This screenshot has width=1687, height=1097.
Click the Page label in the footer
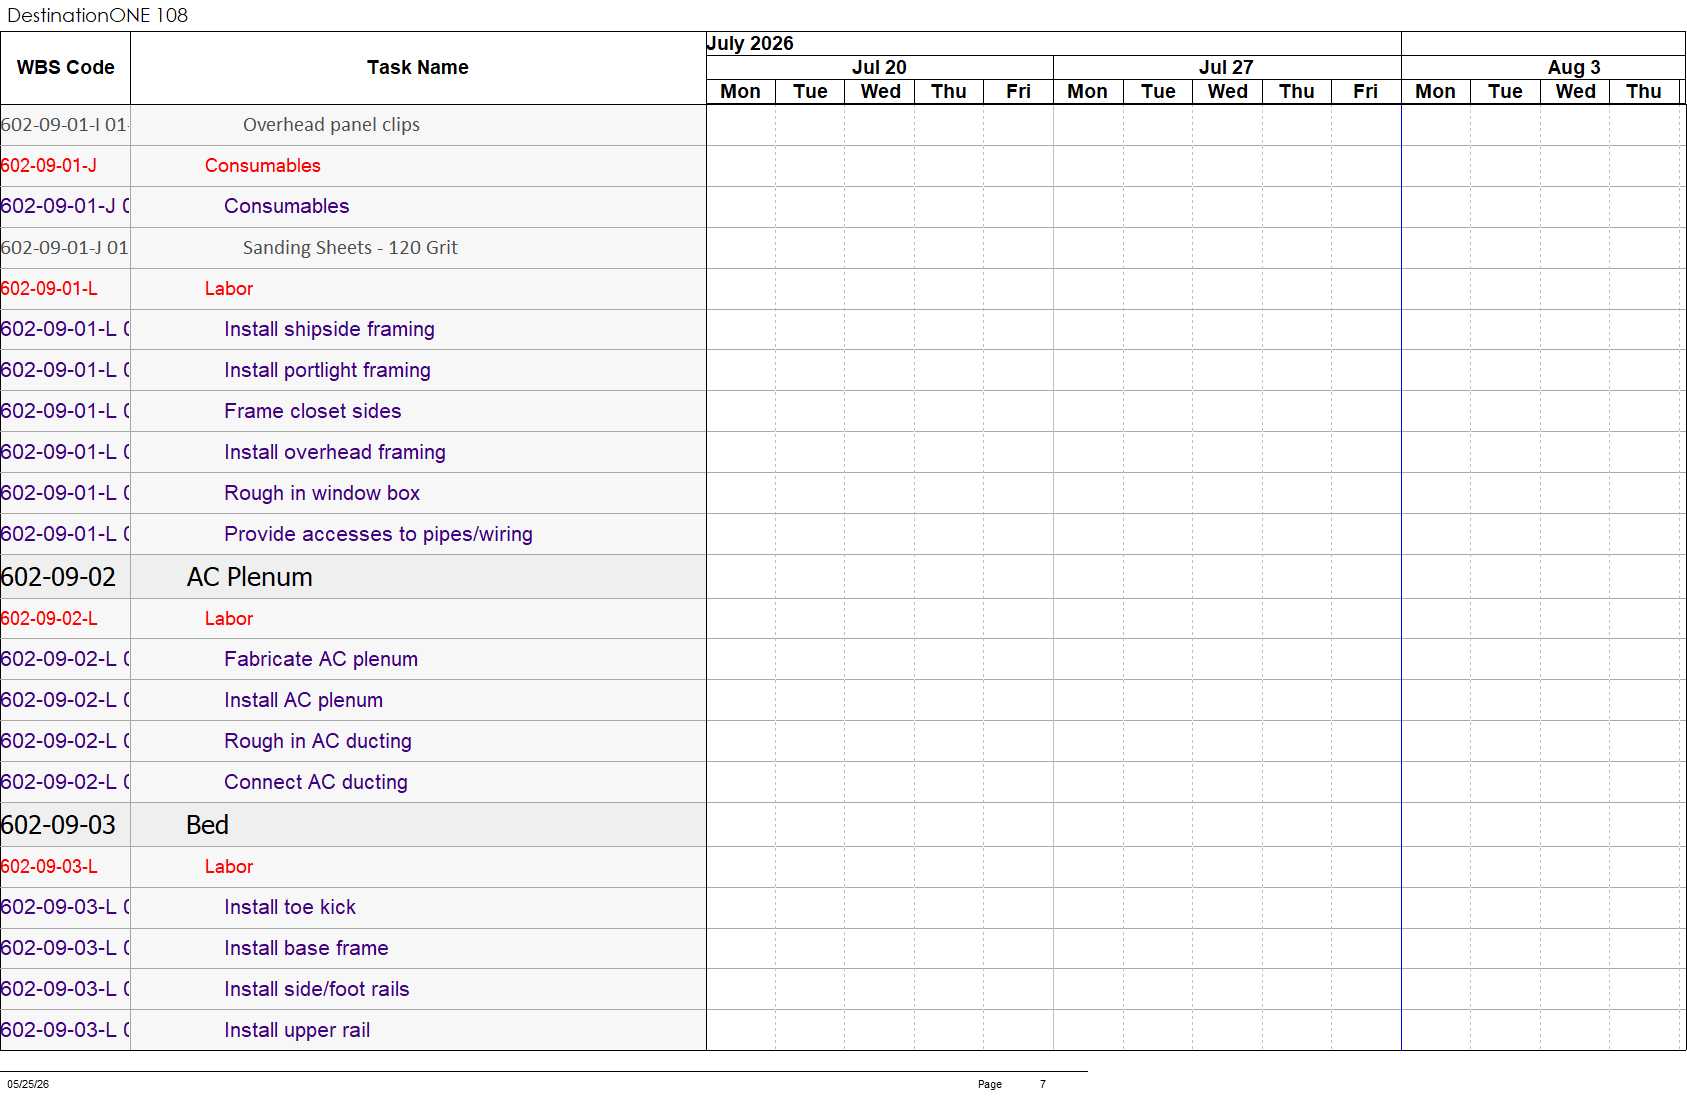click(x=990, y=1084)
